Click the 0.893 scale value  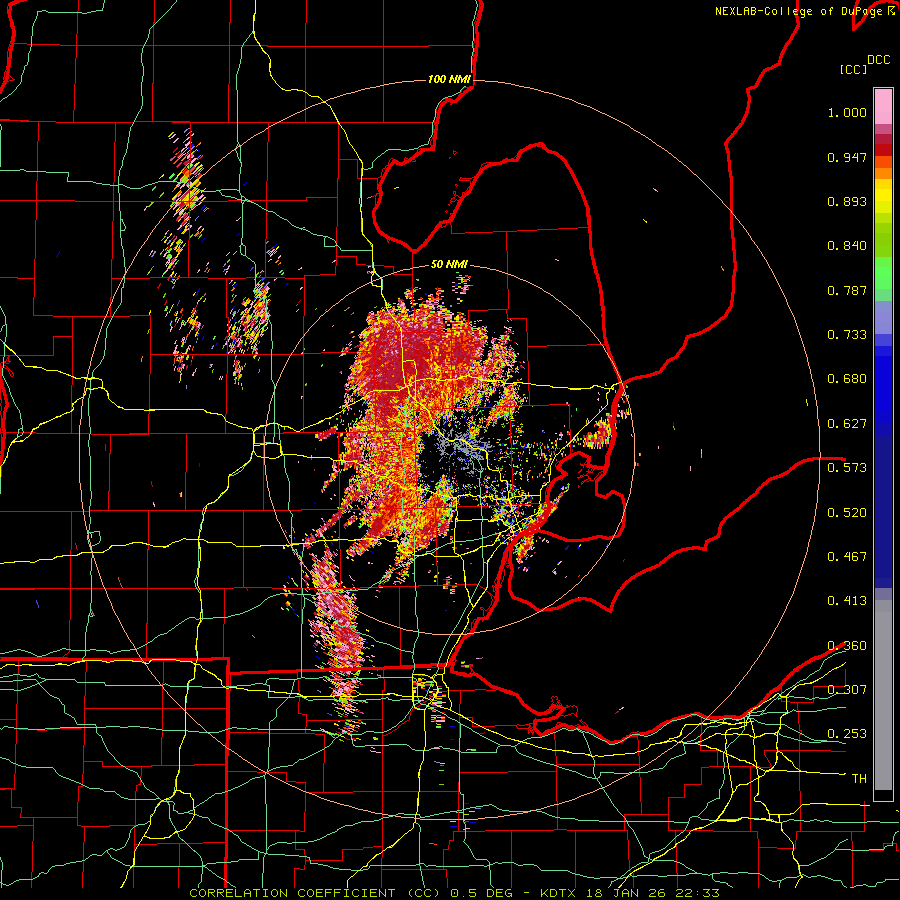click(x=847, y=201)
